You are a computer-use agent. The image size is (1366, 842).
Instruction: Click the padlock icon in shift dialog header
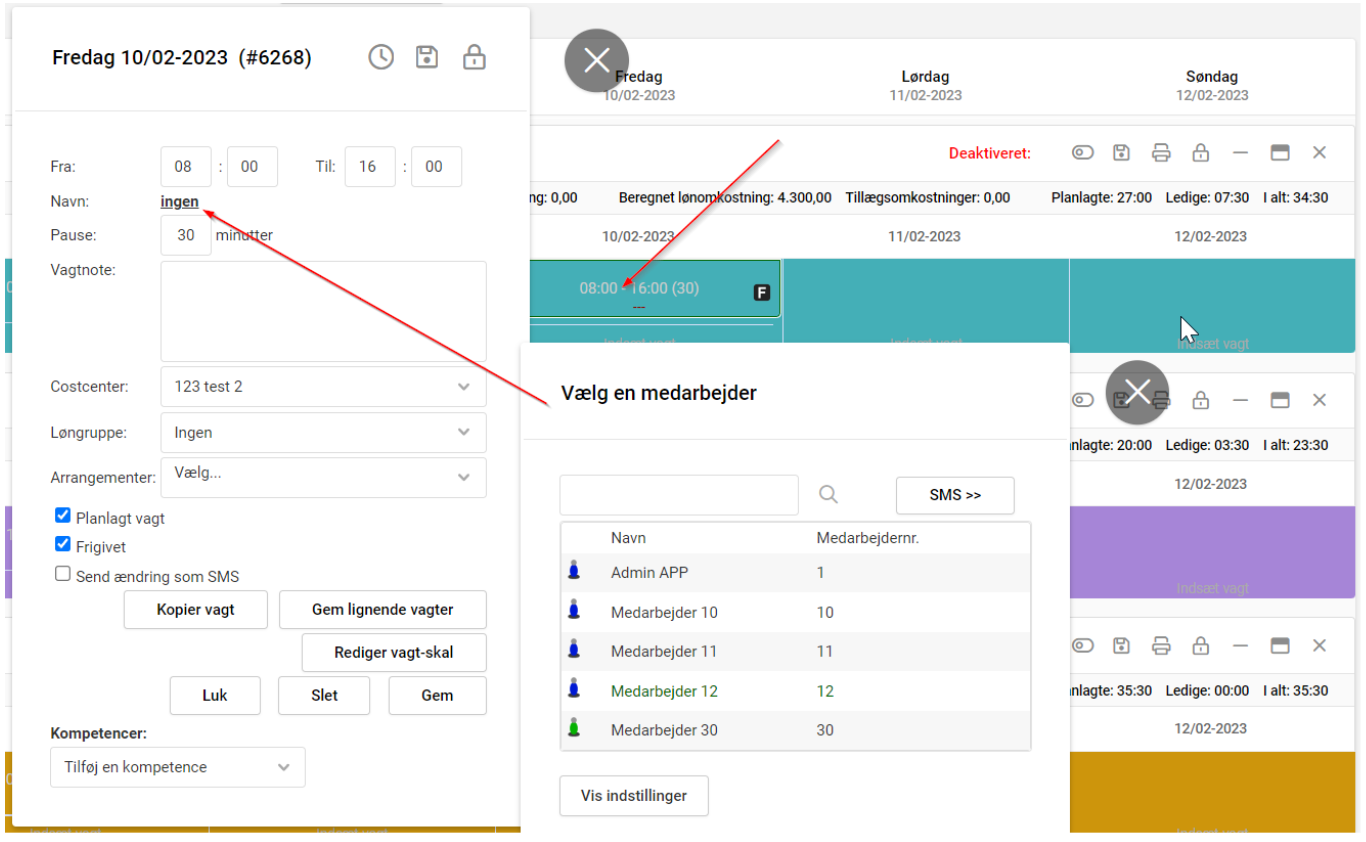point(474,58)
